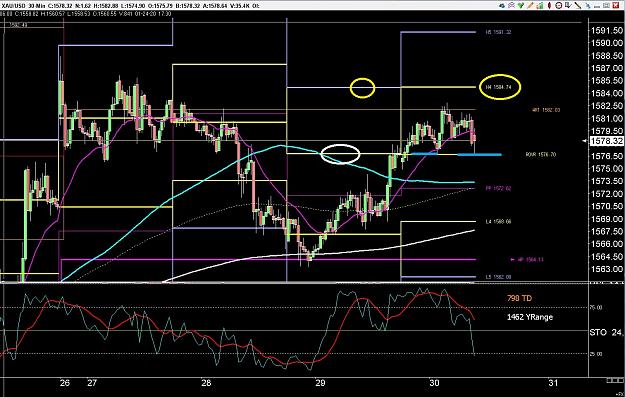625x397 pixels.
Task: Click the 1591.50 price axis label
Action: point(607,31)
